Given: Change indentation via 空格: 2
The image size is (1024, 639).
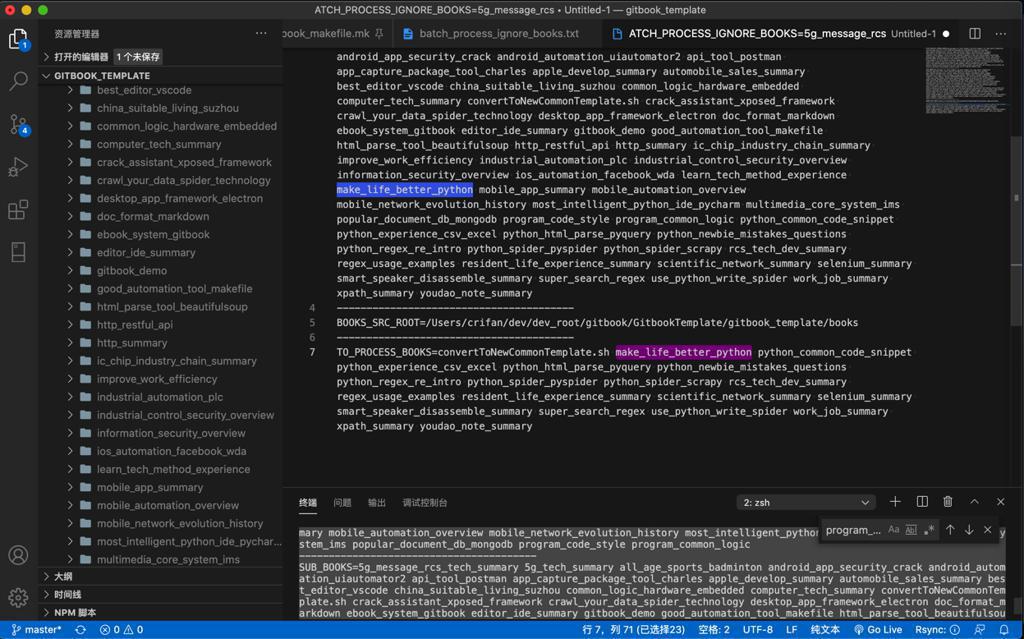Looking at the screenshot, I should 714,630.
